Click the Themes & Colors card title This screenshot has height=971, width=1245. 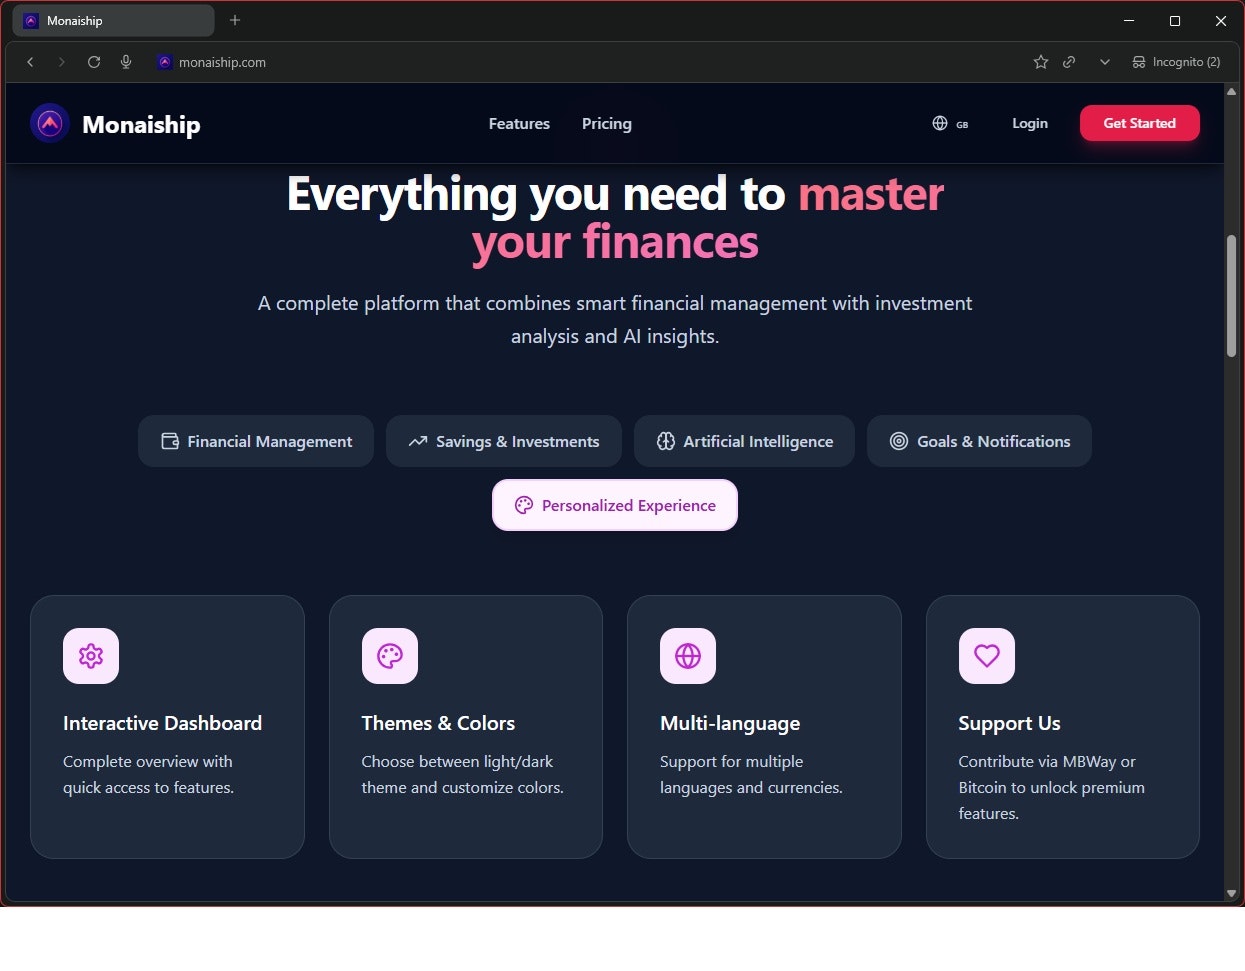click(x=438, y=723)
